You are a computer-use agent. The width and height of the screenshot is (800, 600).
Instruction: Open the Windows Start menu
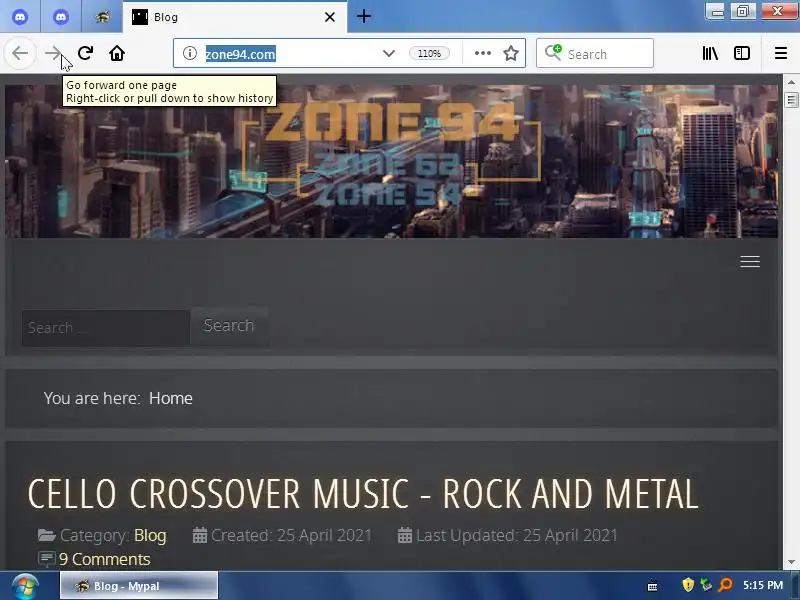(x=25, y=586)
